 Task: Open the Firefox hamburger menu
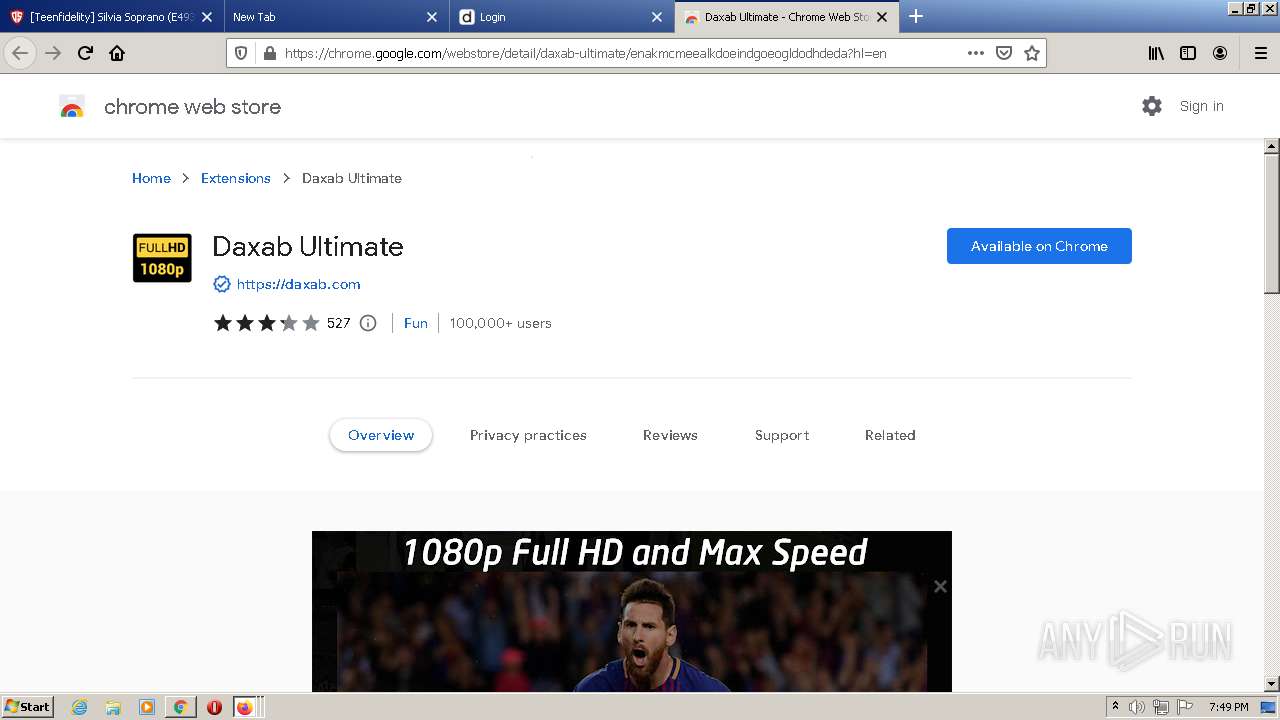click(1261, 53)
